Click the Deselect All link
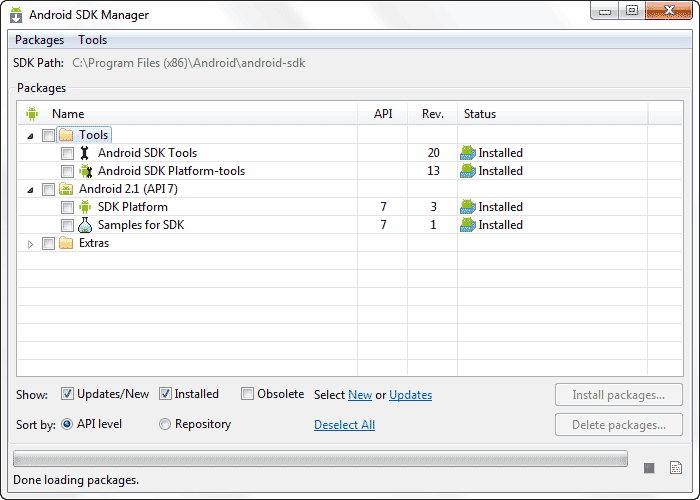This screenshot has height=500, width=700. 344,425
